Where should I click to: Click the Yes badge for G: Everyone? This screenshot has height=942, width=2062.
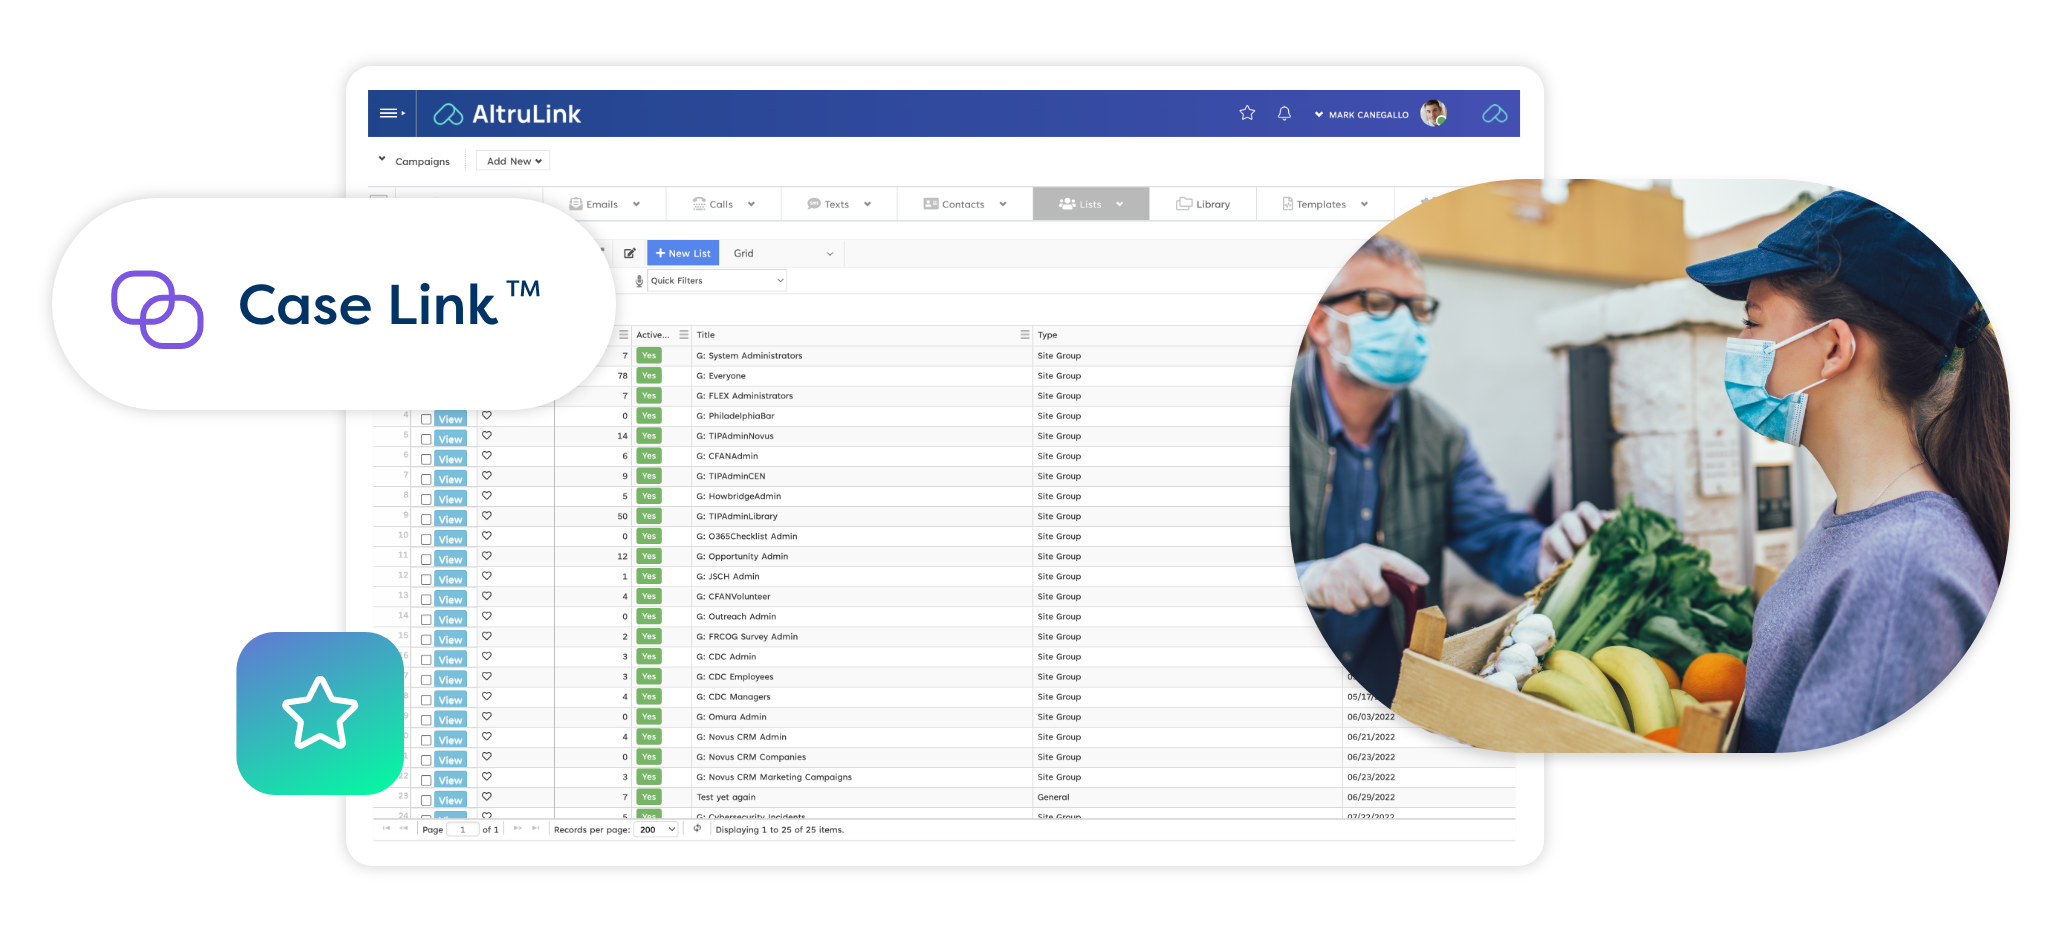click(x=649, y=376)
